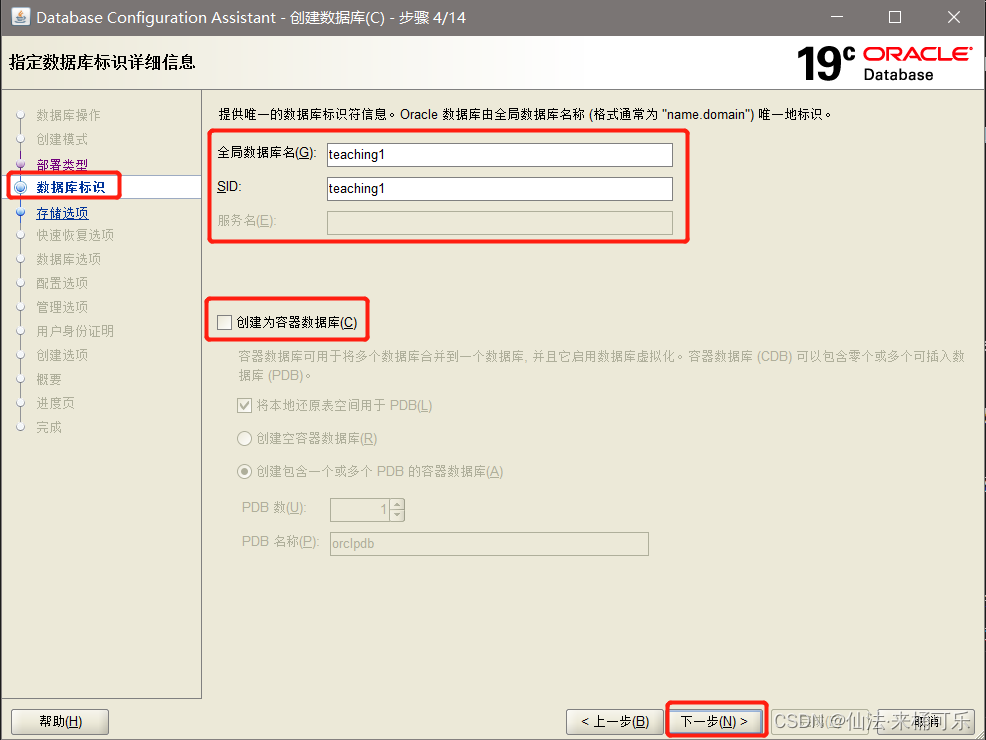Image resolution: width=986 pixels, height=740 pixels.
Task: Click the 数据库操作 step in sidebar
Action: pos(68,115)
